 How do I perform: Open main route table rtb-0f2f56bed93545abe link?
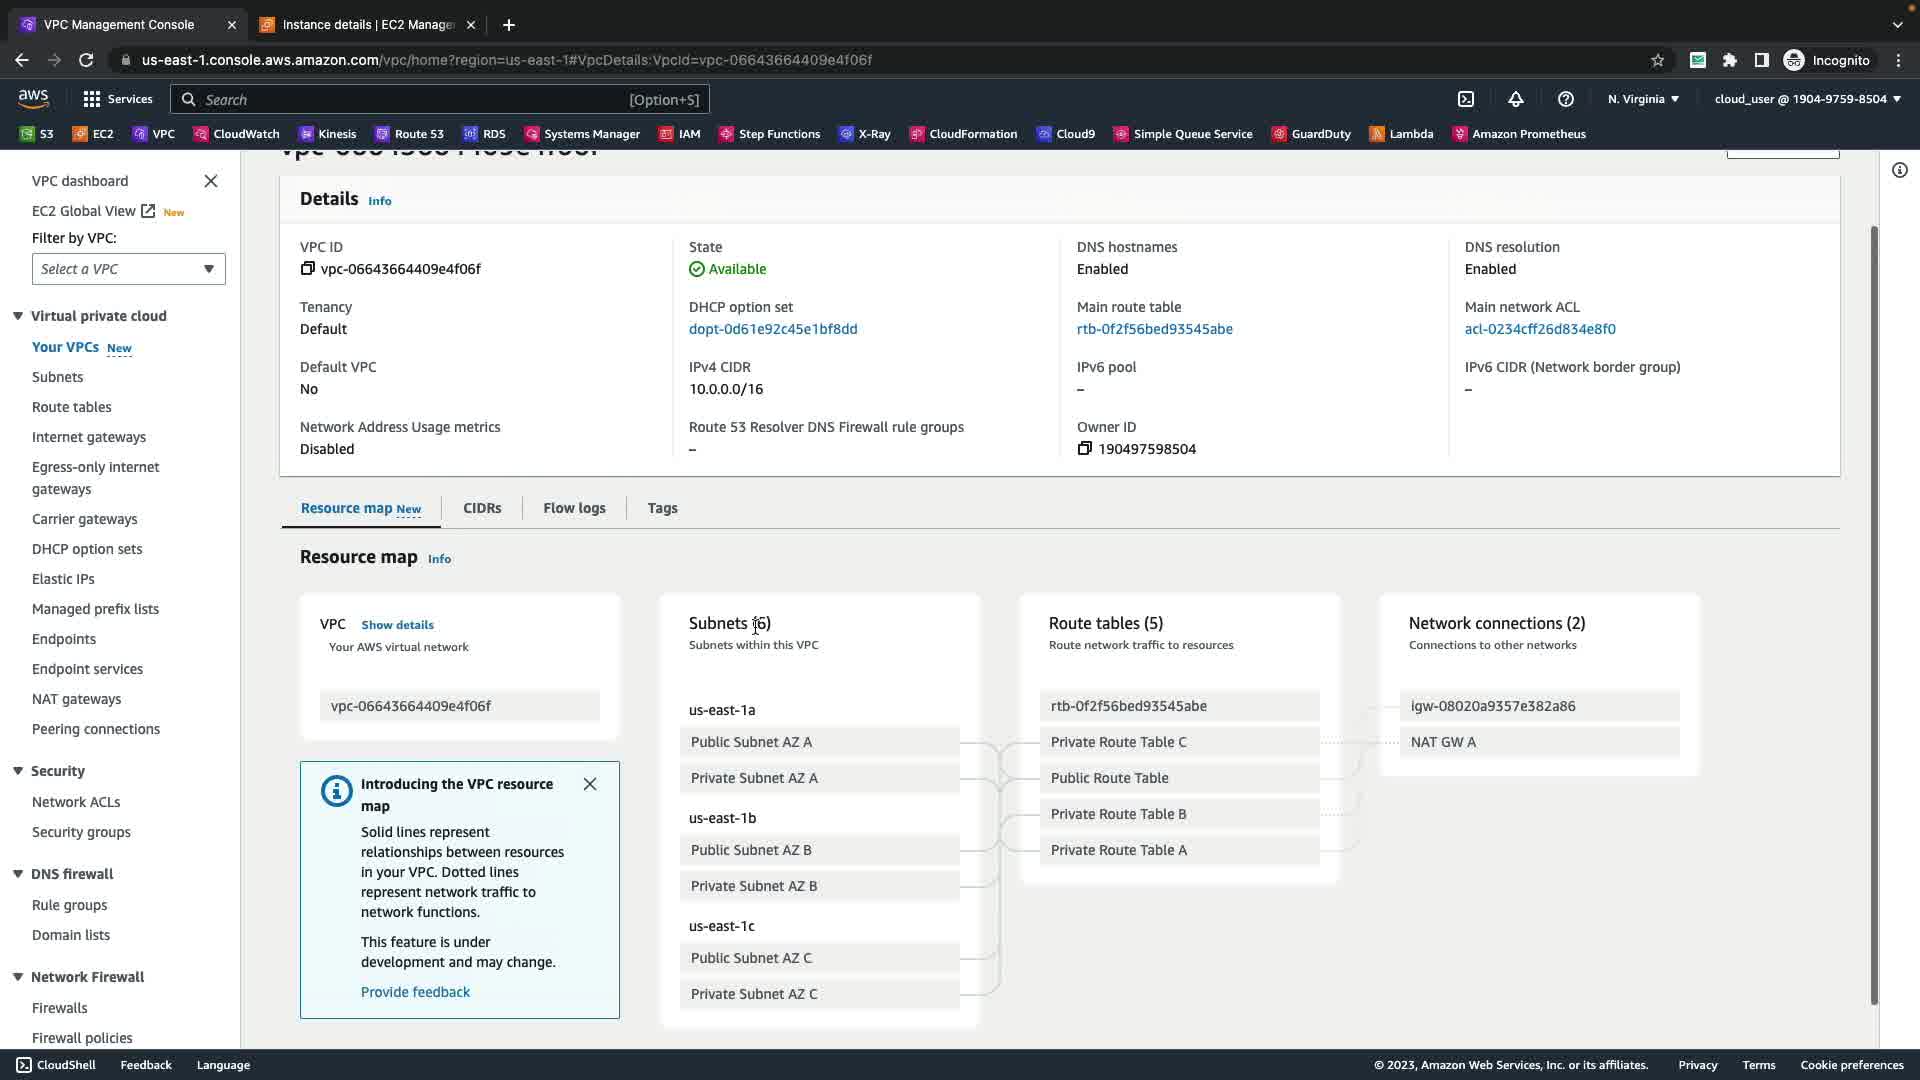tap(1154, 329)
